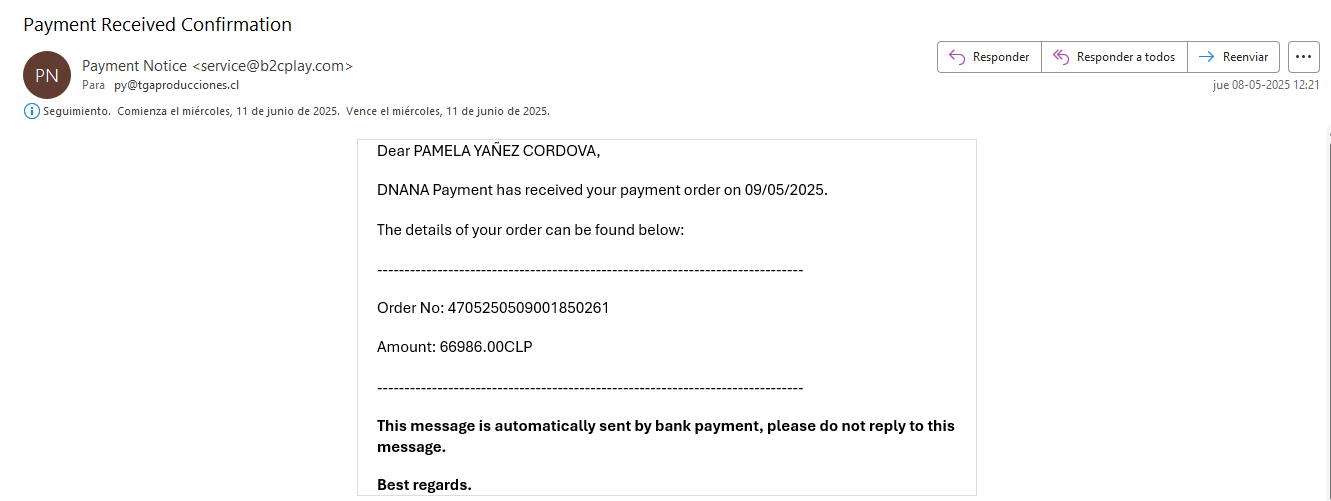The image size is (1331, 501).
Task: Click the details of your order line
Action: tap(530, 229)
